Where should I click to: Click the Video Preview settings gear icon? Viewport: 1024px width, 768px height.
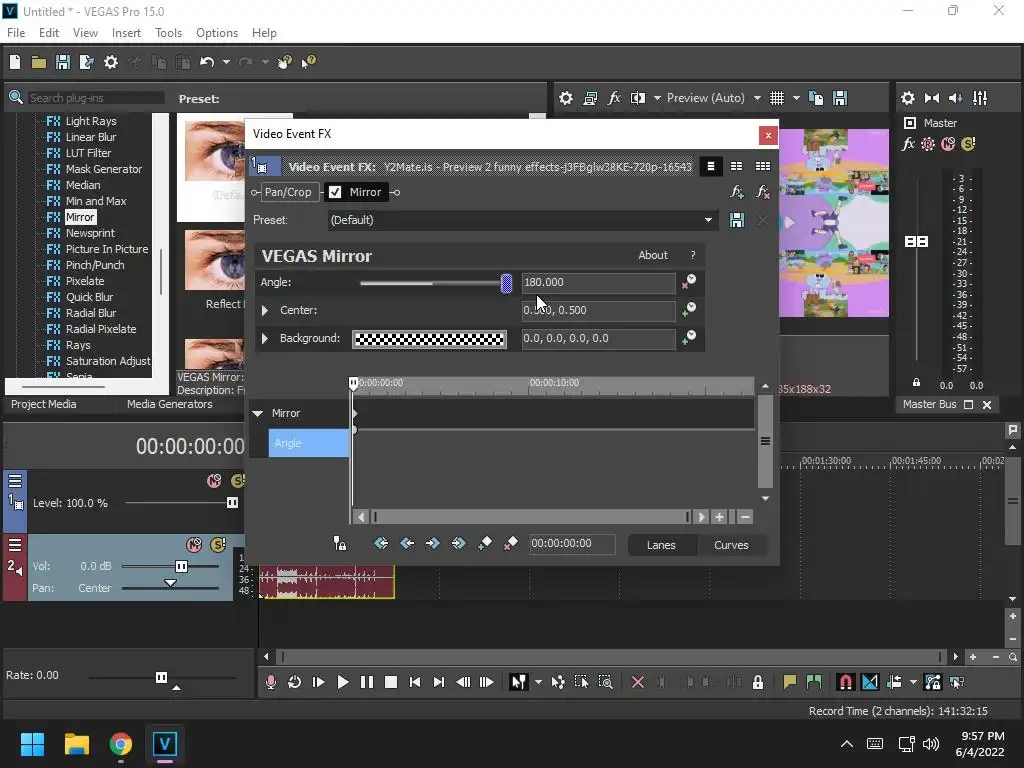point(566,98)
